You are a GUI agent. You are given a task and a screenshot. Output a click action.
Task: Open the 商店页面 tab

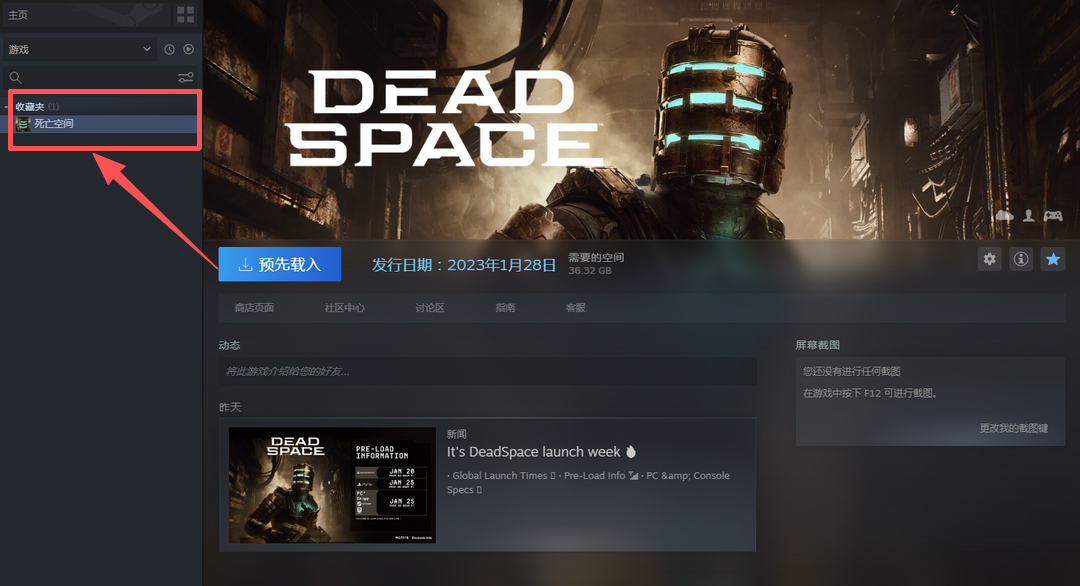(254, 308)
